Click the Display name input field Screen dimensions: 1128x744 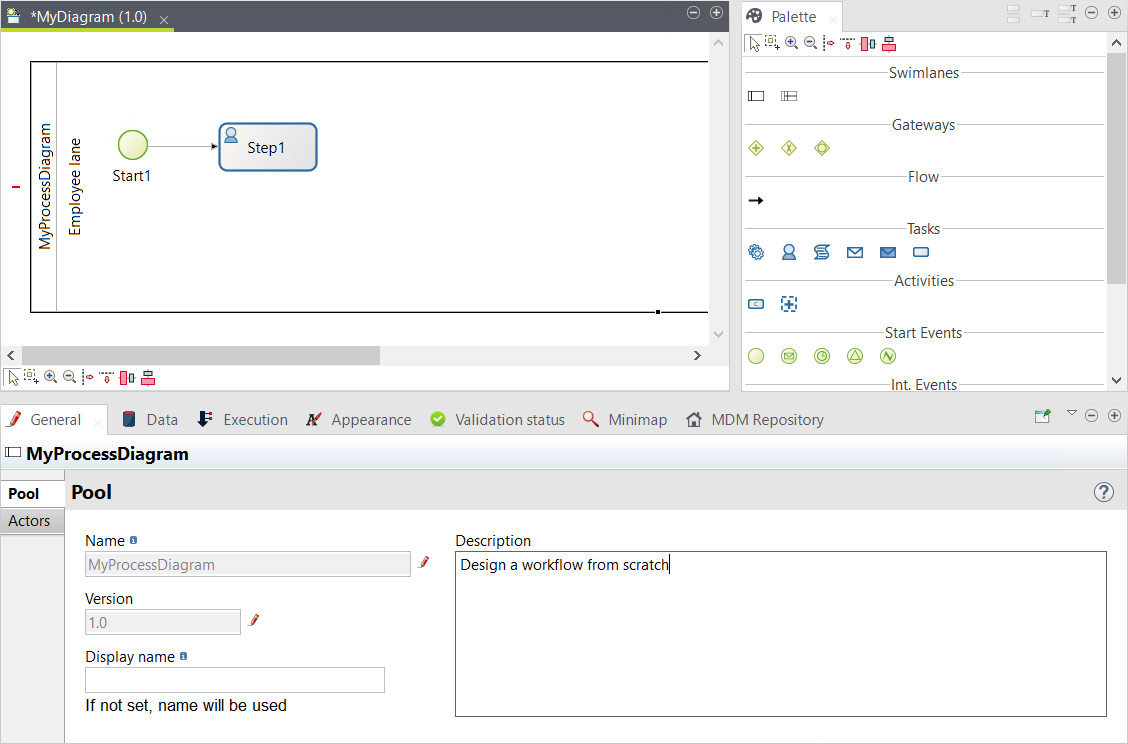[235, 680]
